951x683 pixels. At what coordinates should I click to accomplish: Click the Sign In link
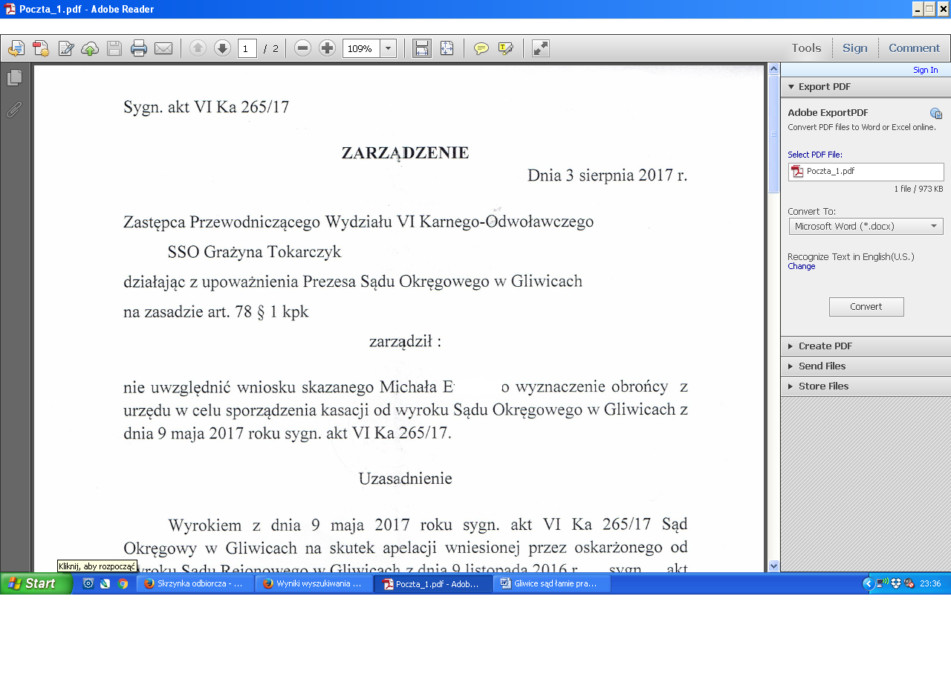(925, 70)
